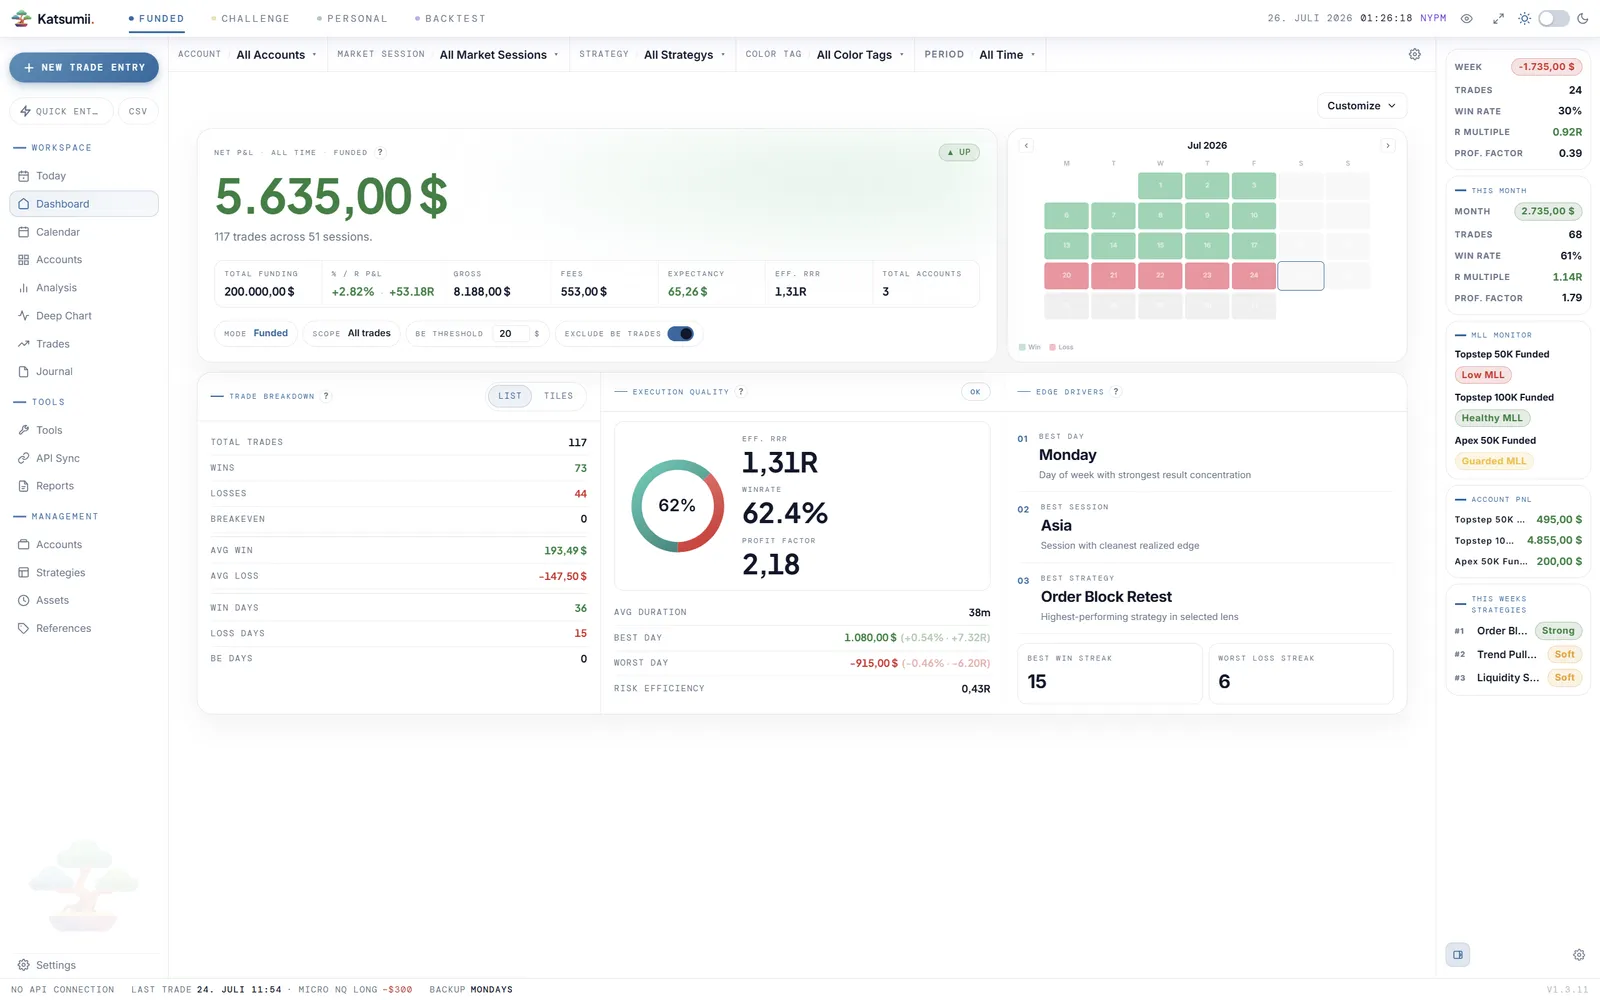The height and width of the screenshot is (1000, 1600).
Task: Go to previous calendar month
Action: [1026, 146]
